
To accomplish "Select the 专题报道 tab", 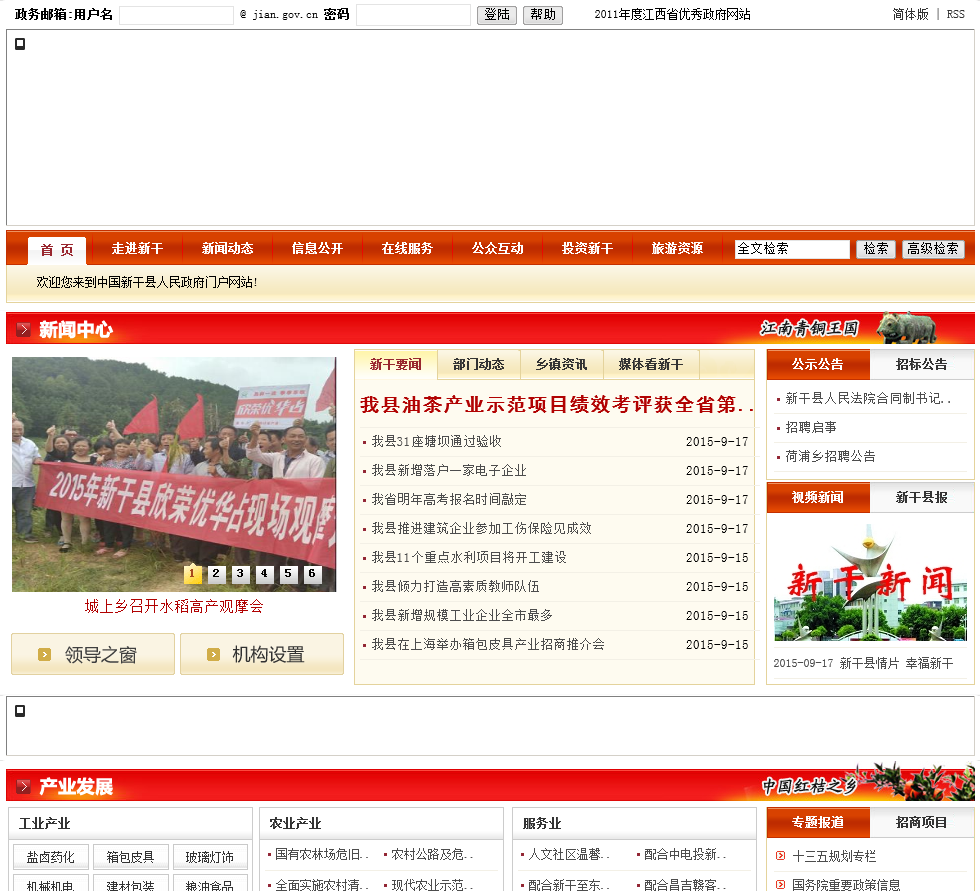I will click(818, 822).
